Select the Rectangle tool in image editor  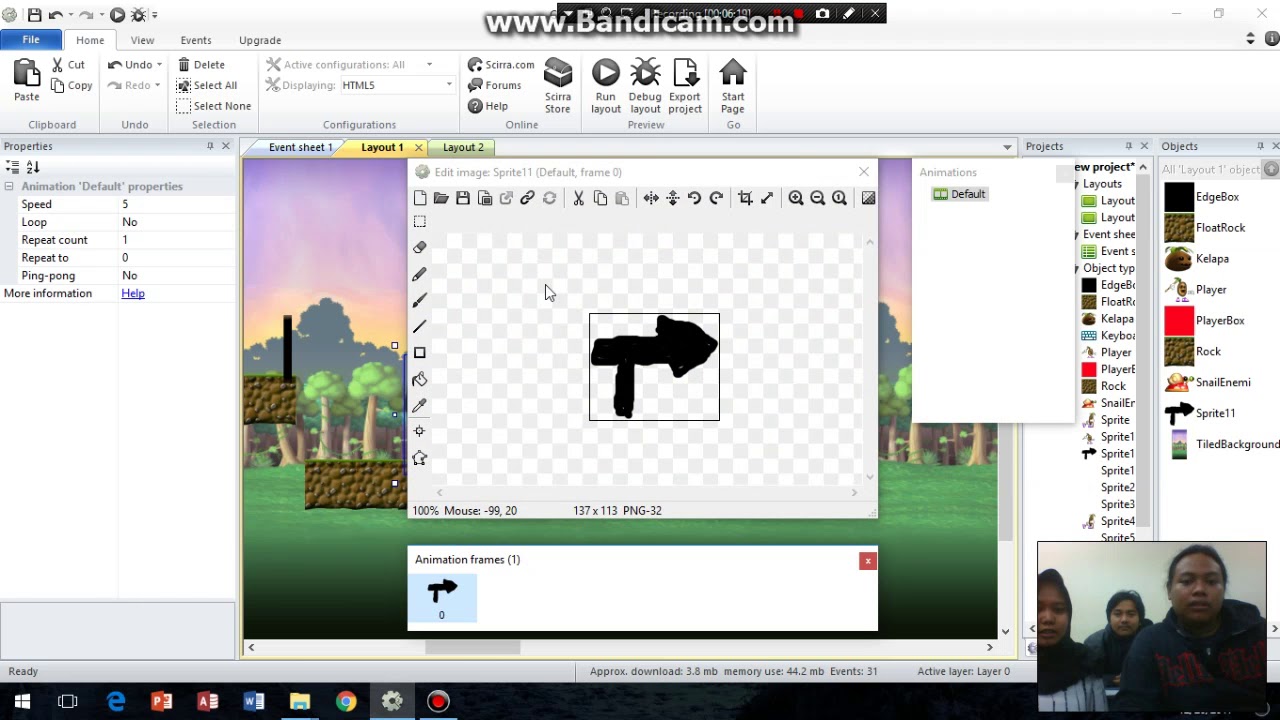pyautogui.click(x=420, y=352)
